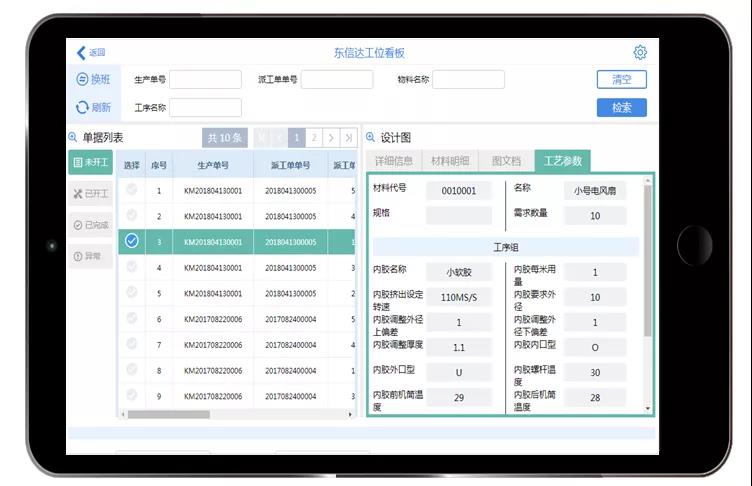The height and width of the screenshot is (486, 752).
Task: Go back using the 返回 arrow
Action: point(90,53)
